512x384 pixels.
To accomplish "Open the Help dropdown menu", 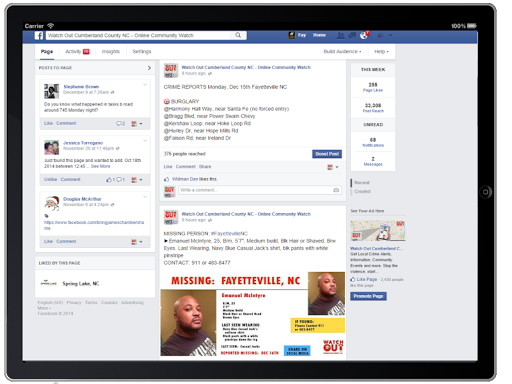I will tap(381, 51).
